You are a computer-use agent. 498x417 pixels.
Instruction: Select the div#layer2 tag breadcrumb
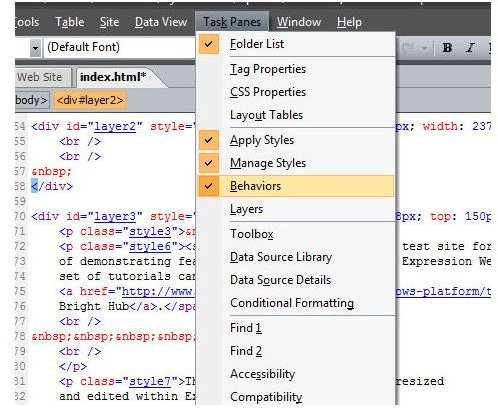pyautogui.click(x=90, y=100)
